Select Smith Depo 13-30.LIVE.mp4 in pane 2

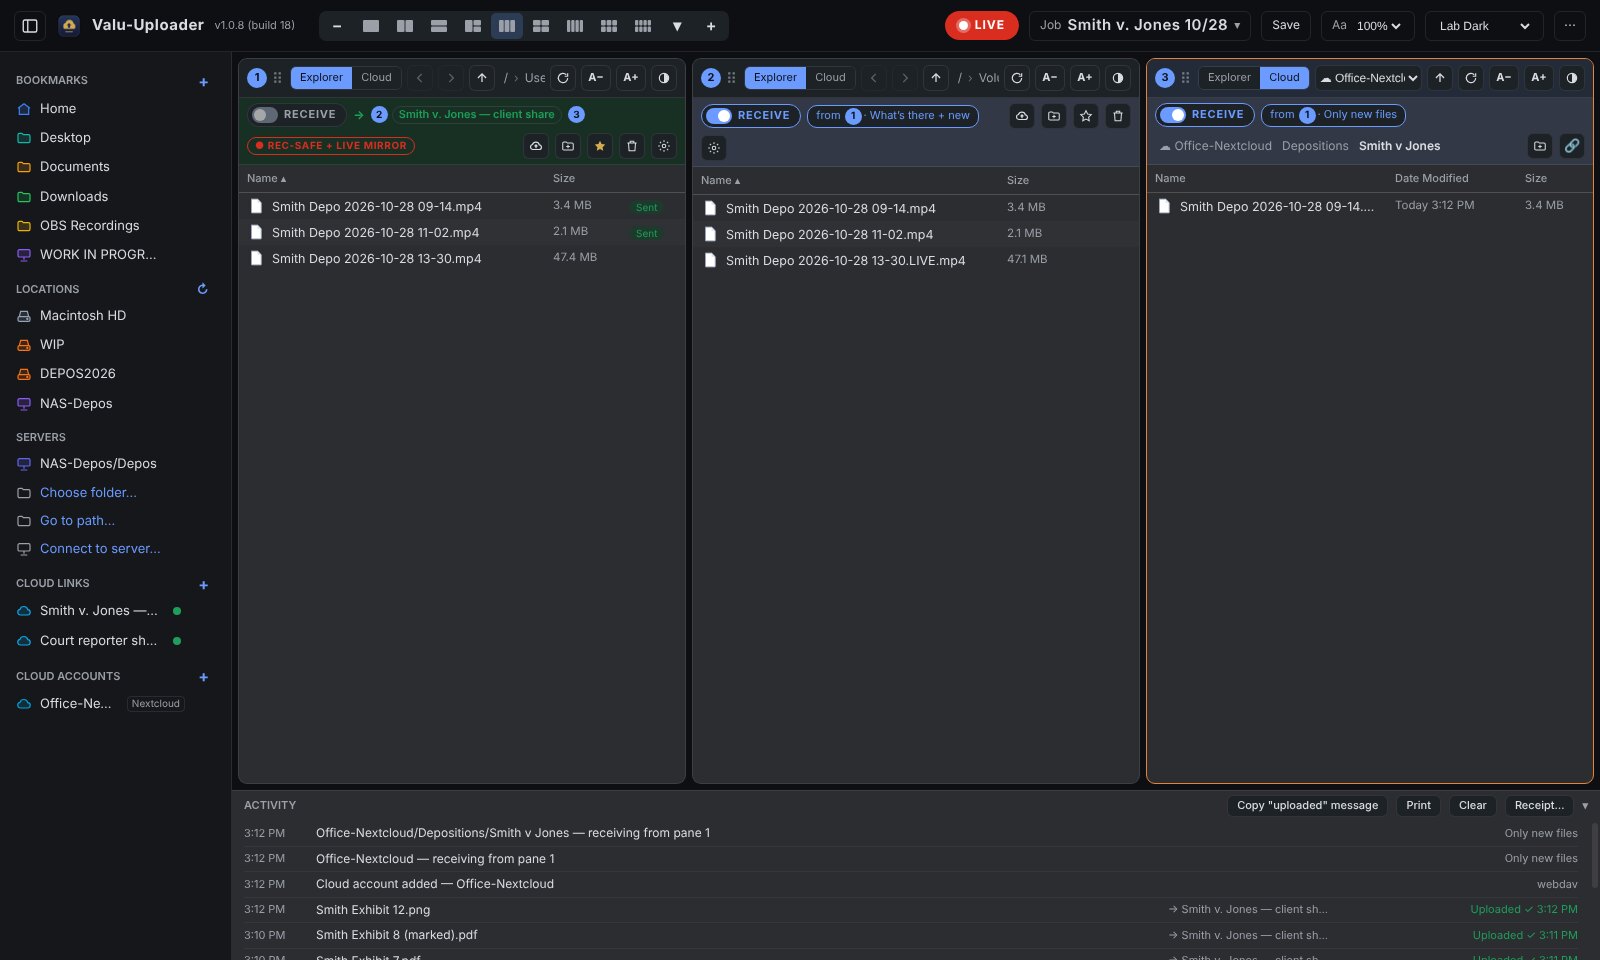pos(916,261)
